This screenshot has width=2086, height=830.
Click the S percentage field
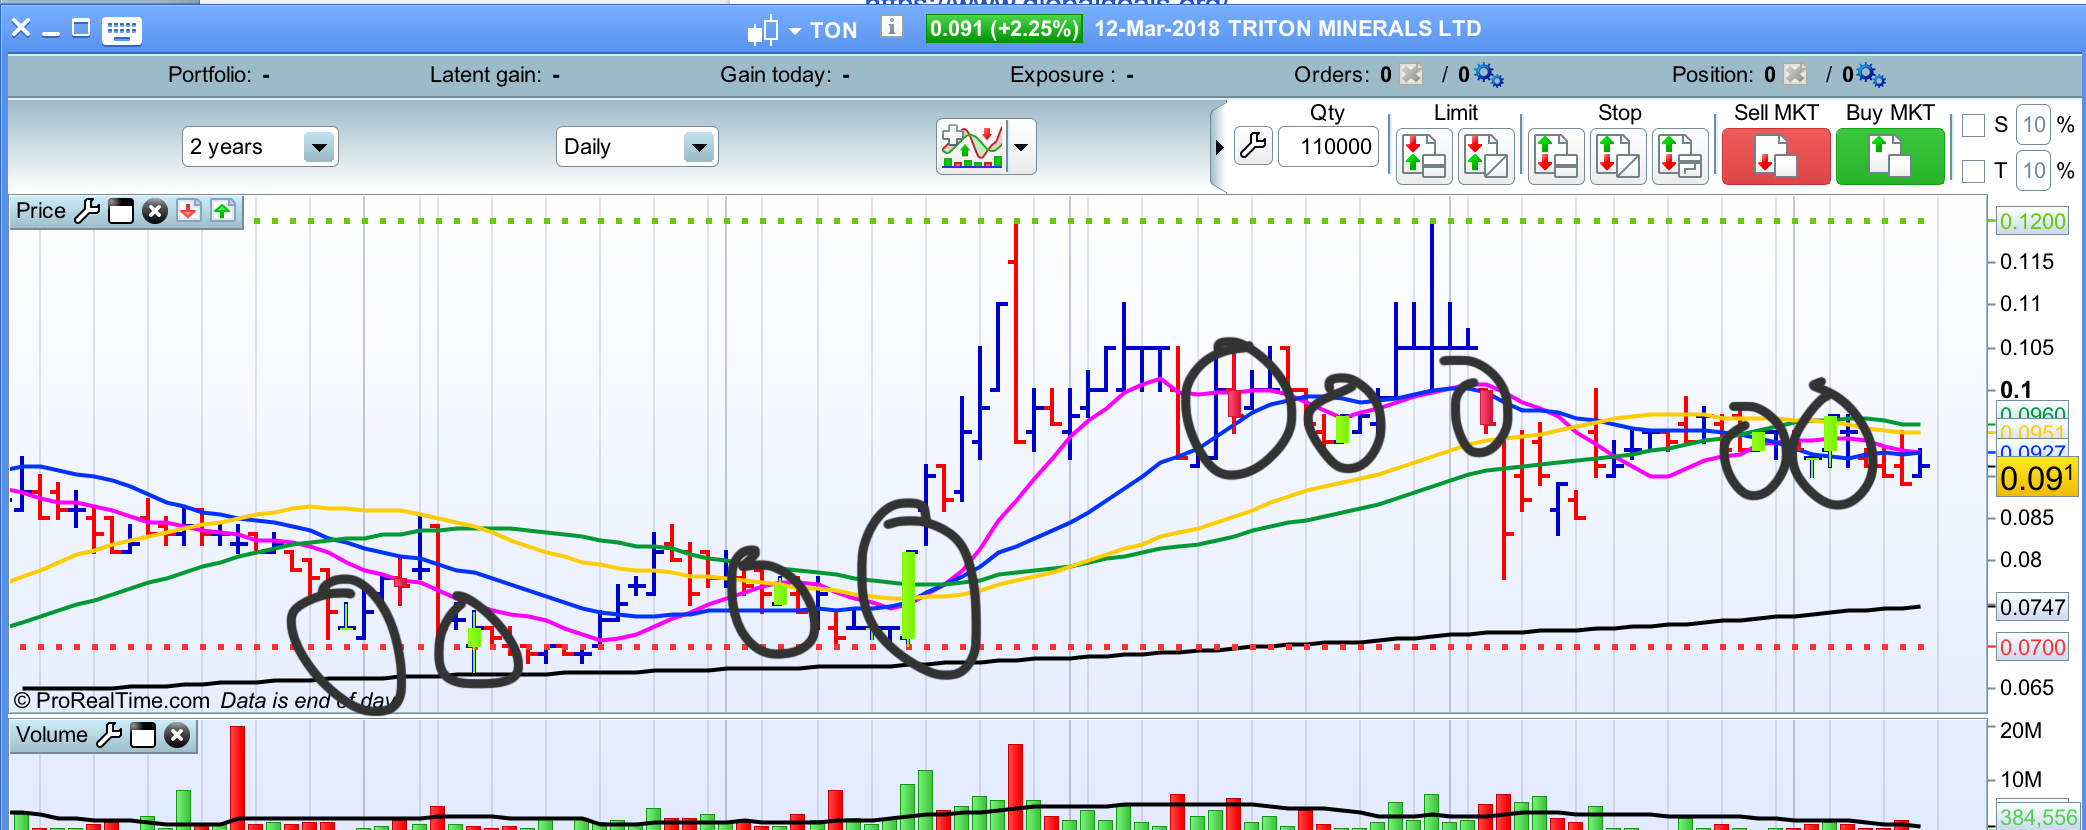[2034, 125]
